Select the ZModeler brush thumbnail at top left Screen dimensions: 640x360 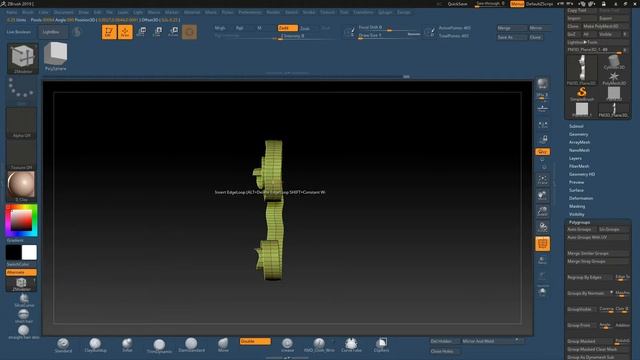pyautogui.click(x=22, y=58)
